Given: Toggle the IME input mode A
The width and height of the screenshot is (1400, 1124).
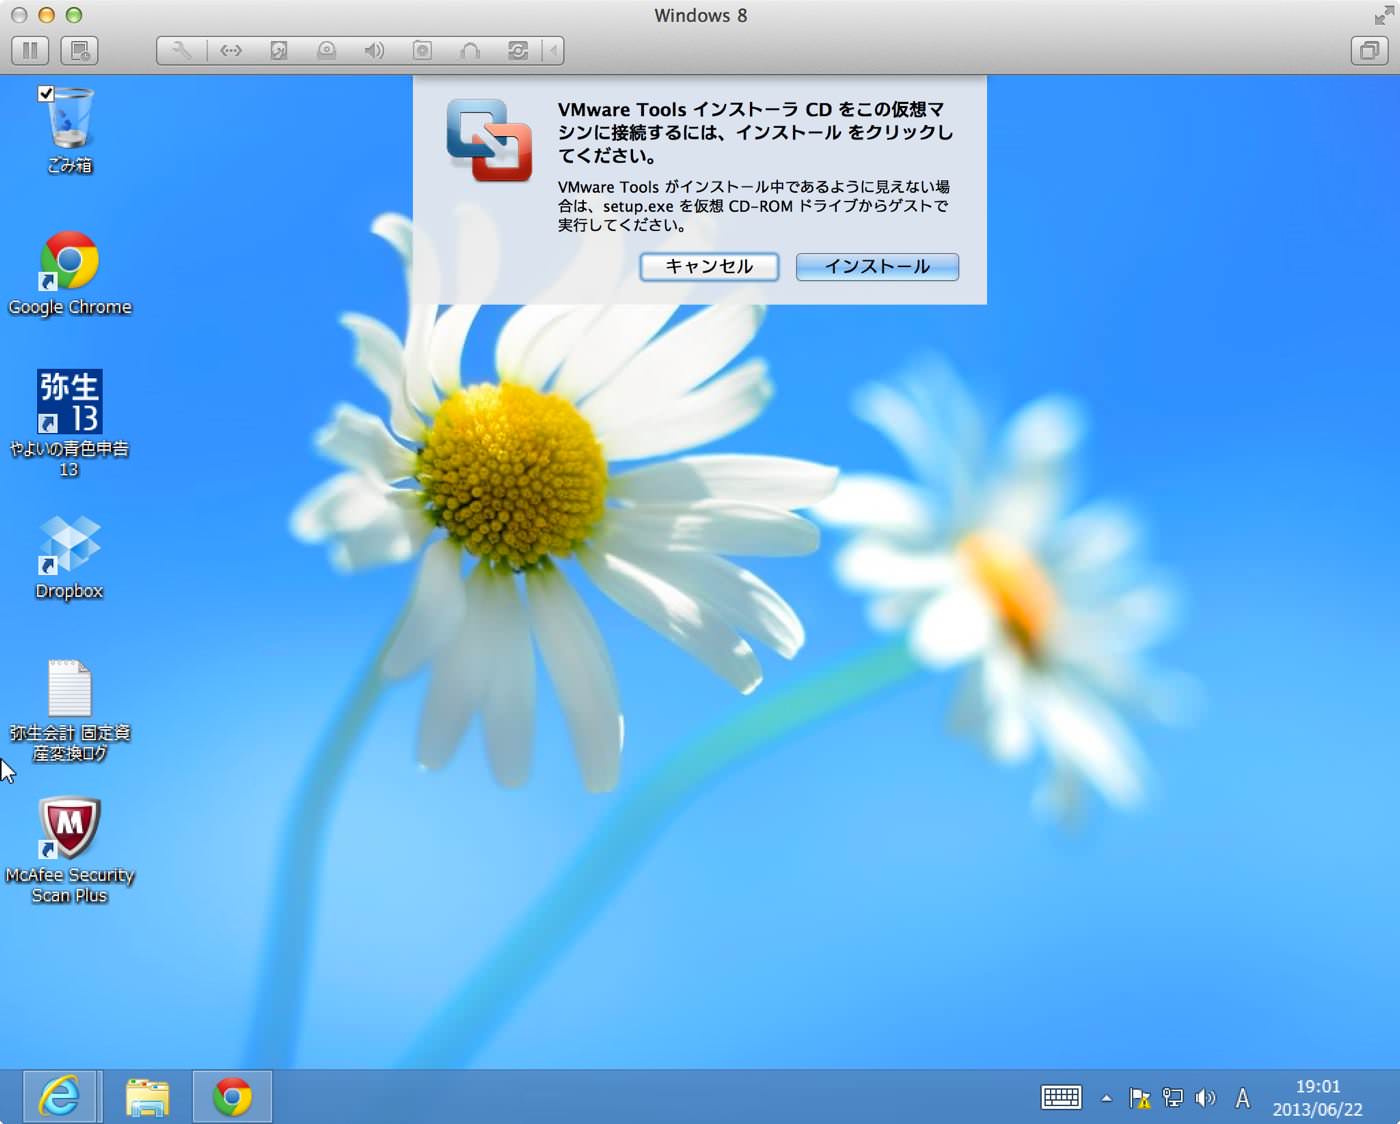Looking at the screenshot, I should click(x=1242, y=1098).
